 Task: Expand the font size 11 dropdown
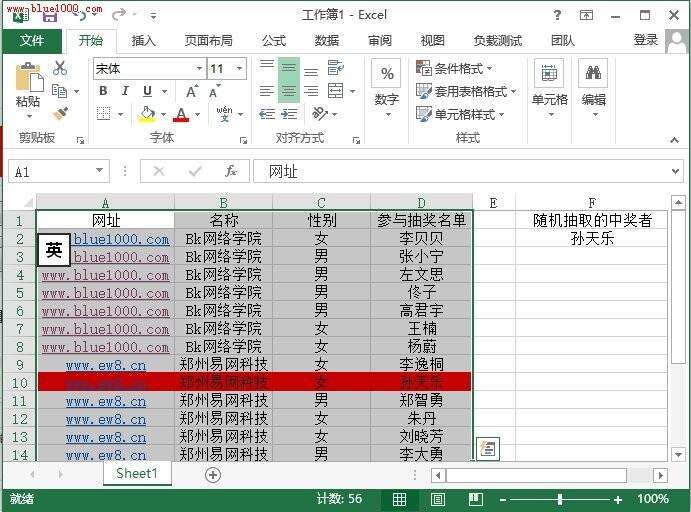tap(239, 68)
